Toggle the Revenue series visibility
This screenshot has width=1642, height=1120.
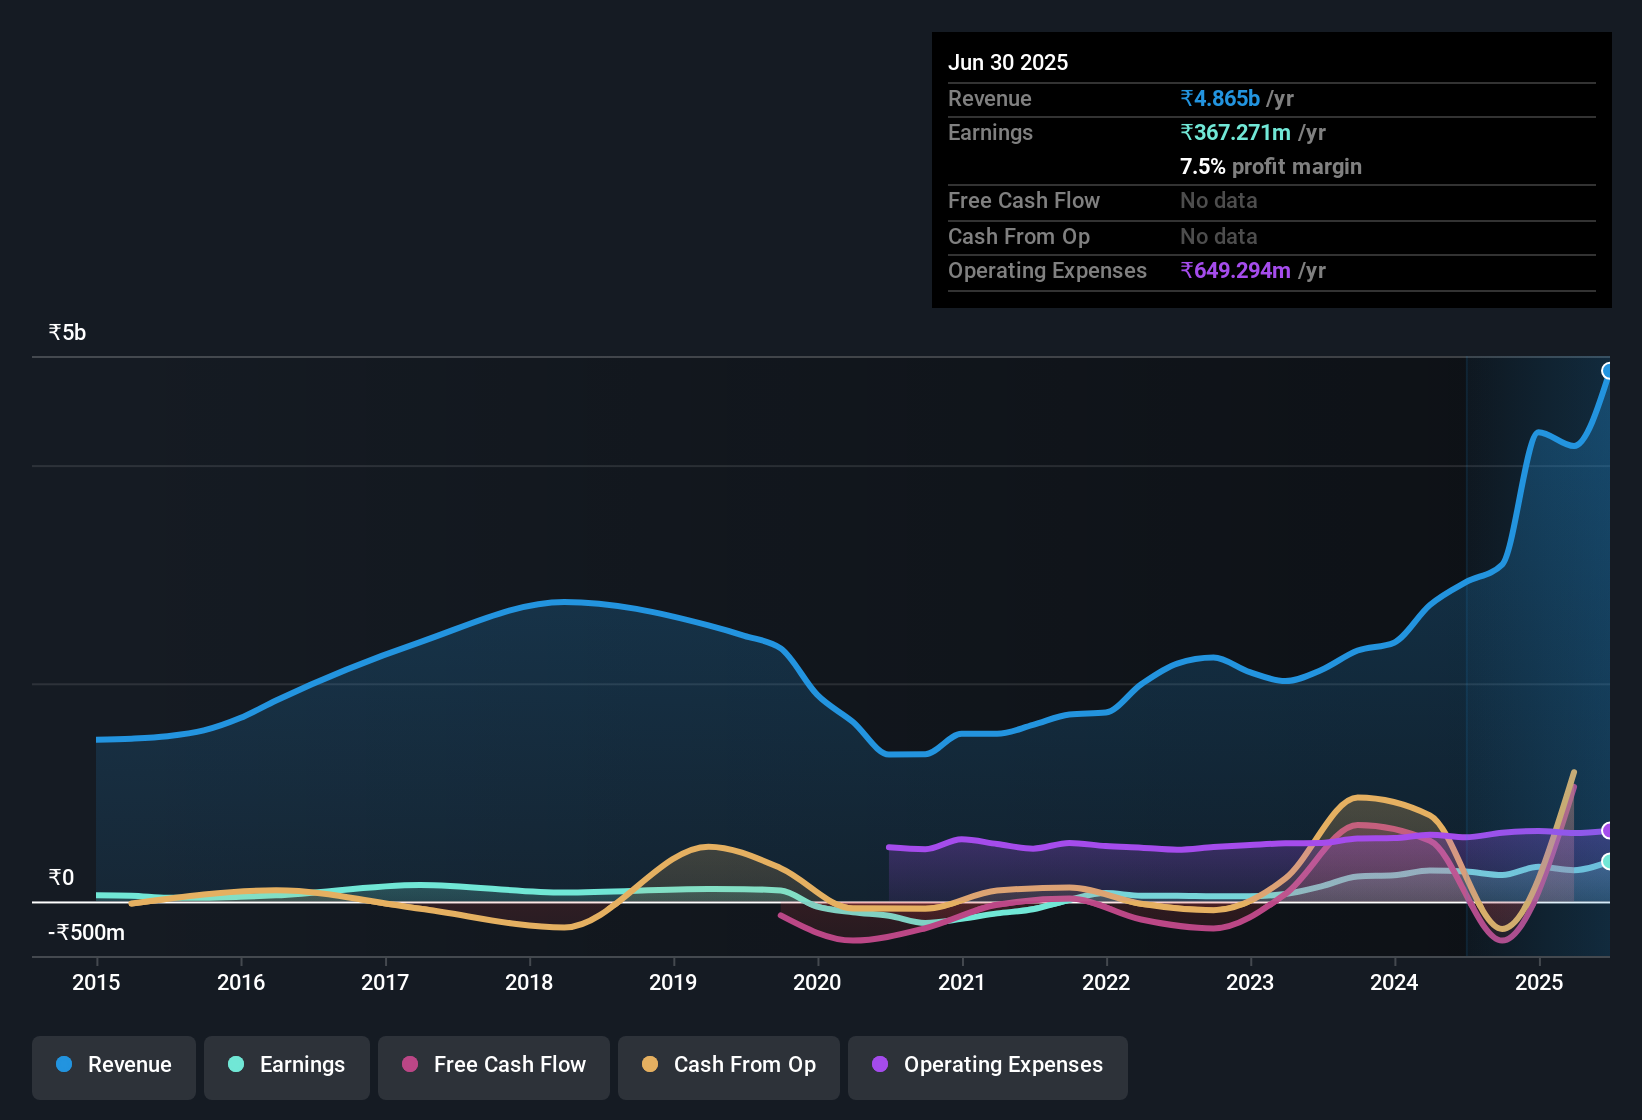(x=113, y=1065)
